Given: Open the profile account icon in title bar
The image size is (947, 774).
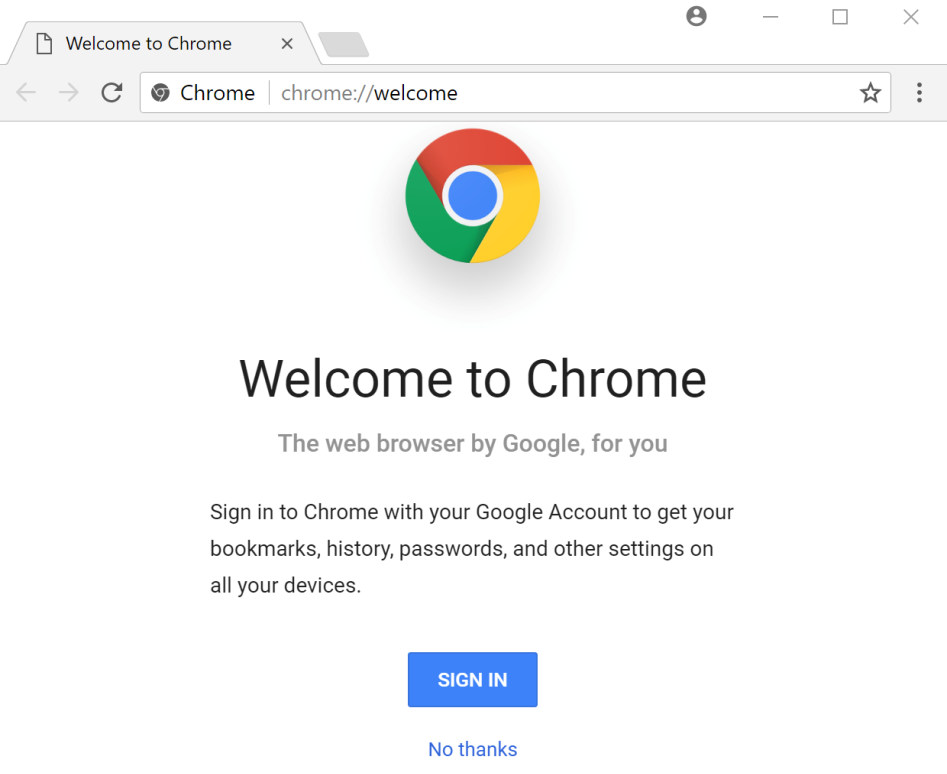Looking at the screenshot, I should pyautogui.click(x=697, y=16).
